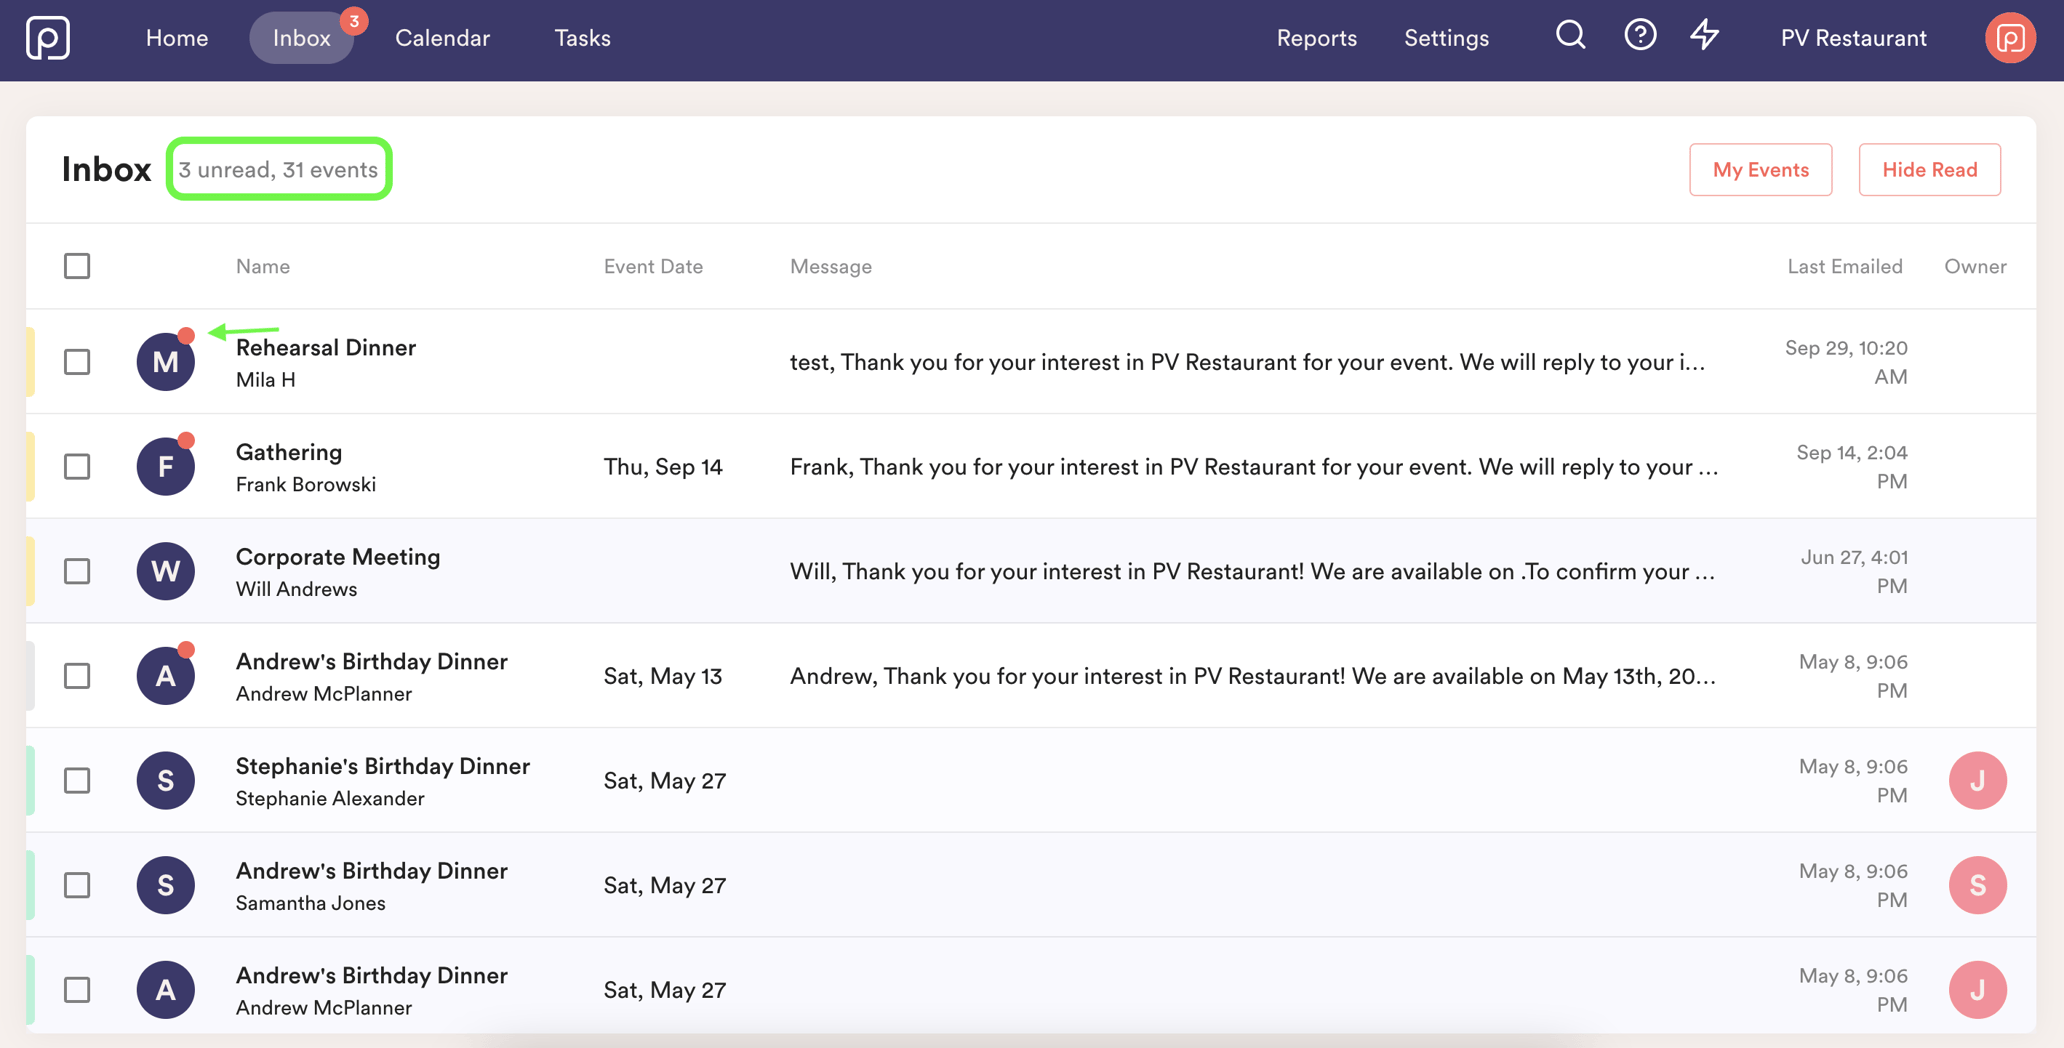Open the profile avatar menu top right
This screenshot has height=1048, width=2064.
[x=2010, y=37]
